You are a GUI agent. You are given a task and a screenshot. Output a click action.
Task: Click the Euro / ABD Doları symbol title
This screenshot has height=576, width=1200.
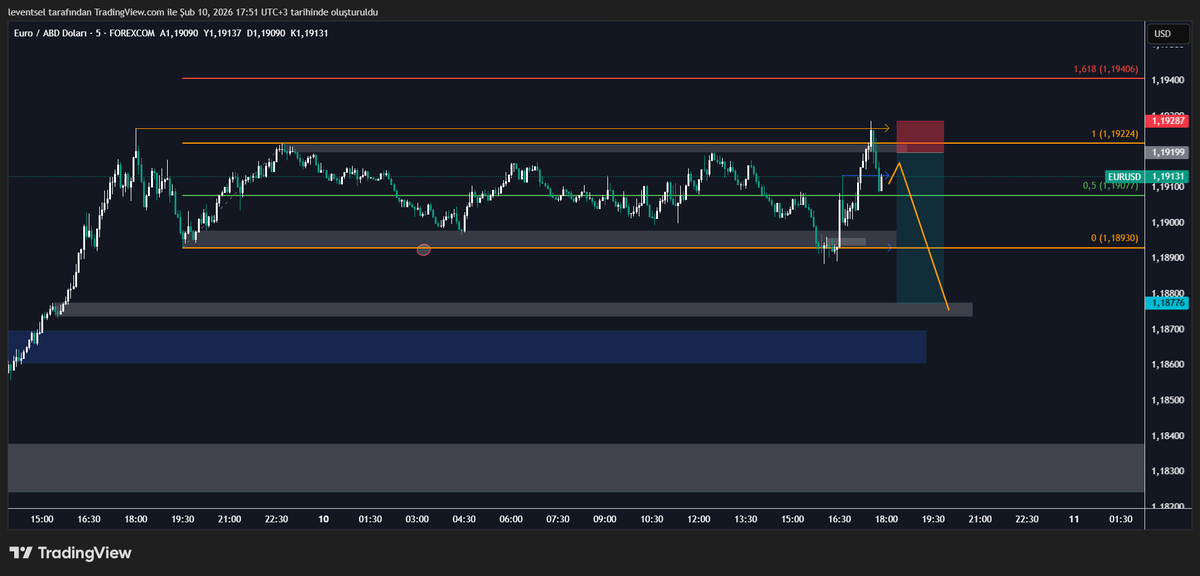[52, 33]
